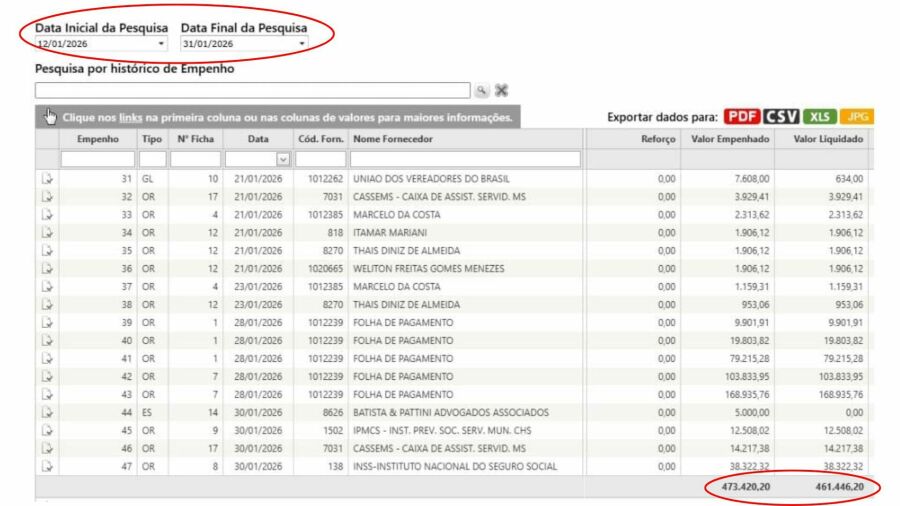The image size is (900, 506).
Task: Sort by the Cód. Forn. column header
Action: [321, 139]
